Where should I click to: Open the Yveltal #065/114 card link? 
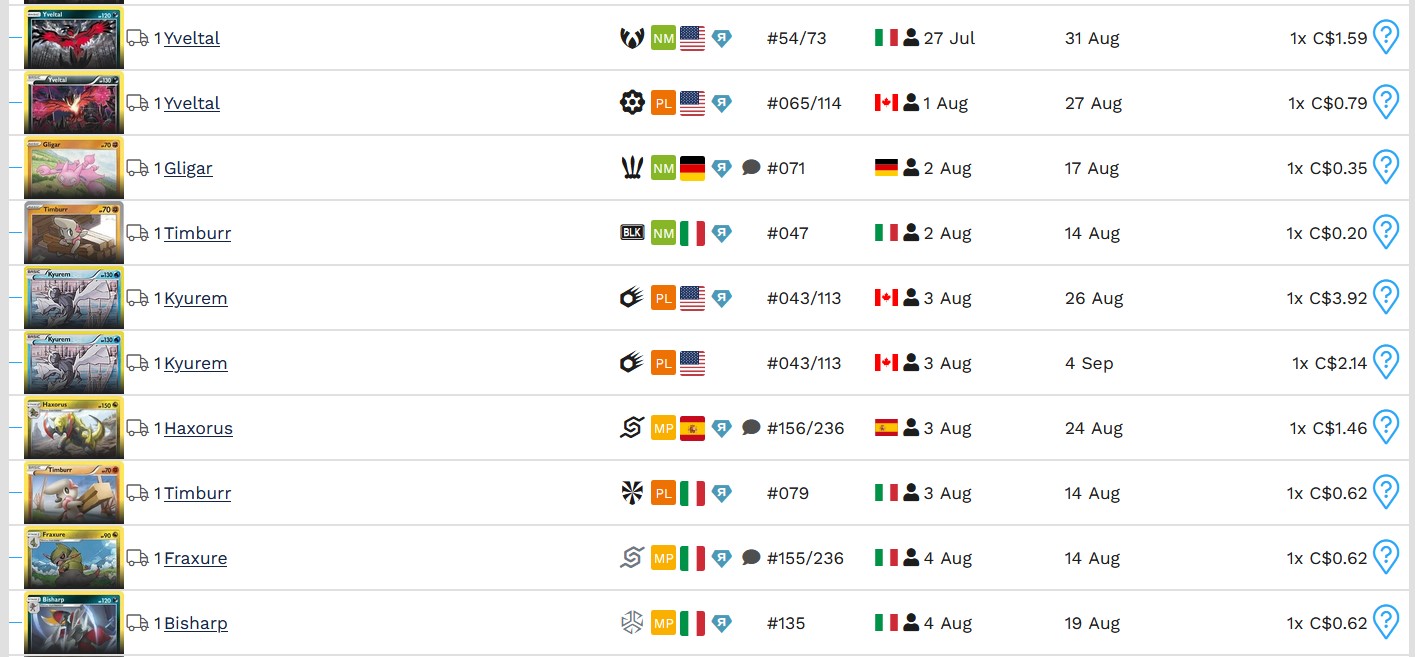pos(192,103)
